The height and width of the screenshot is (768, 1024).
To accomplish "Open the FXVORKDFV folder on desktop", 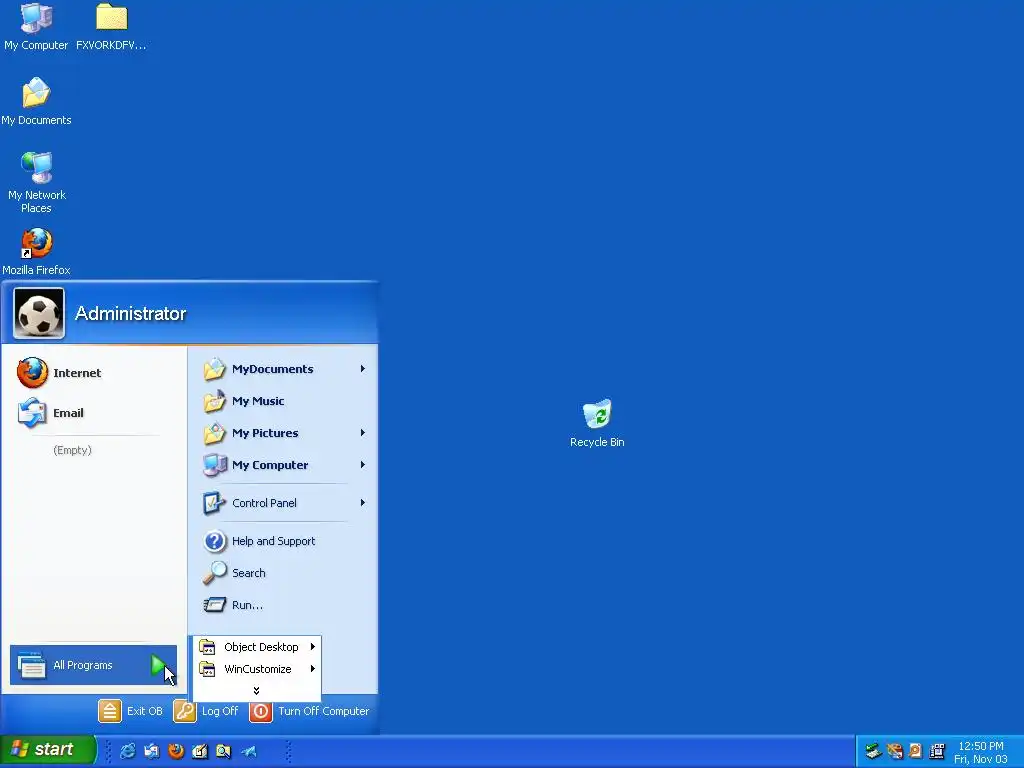I will click(x=111, y=27).
